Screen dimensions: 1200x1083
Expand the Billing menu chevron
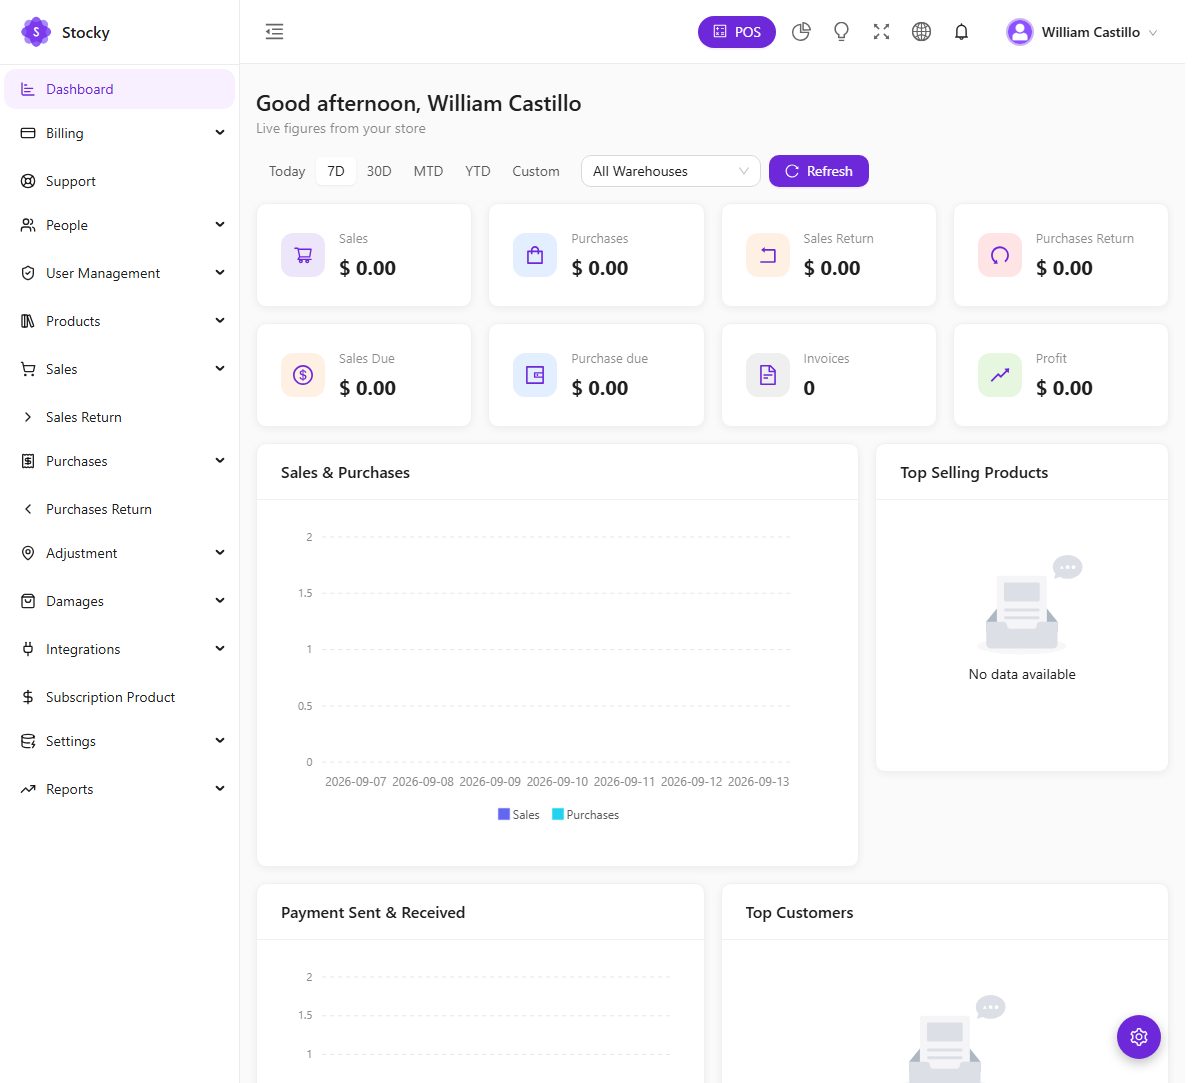tap(220, 132)
